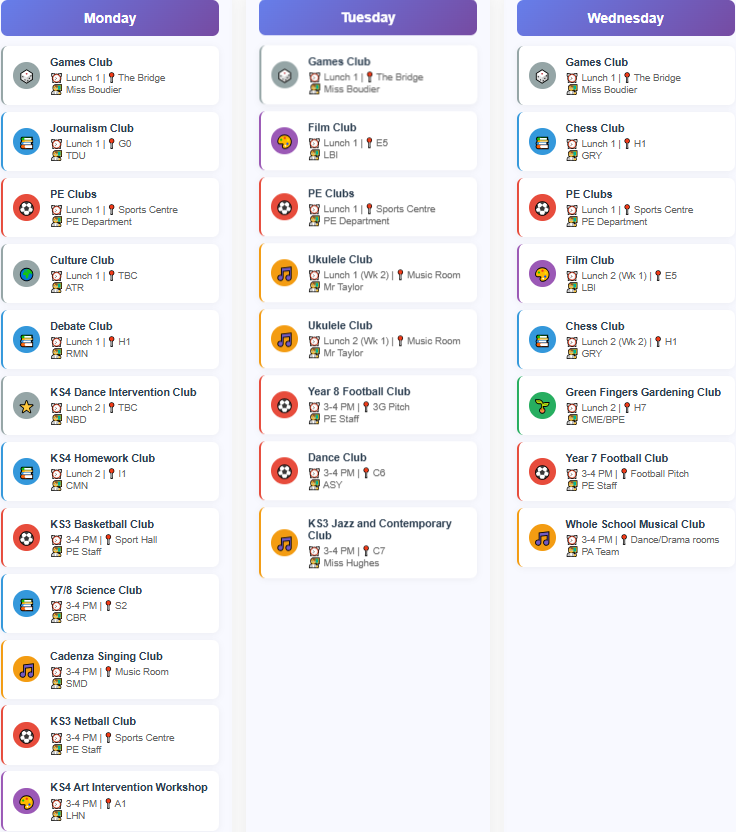Click the seedling icon on Green Fingers Gardening Club
The image size is (736, 832).
[542, 405]
